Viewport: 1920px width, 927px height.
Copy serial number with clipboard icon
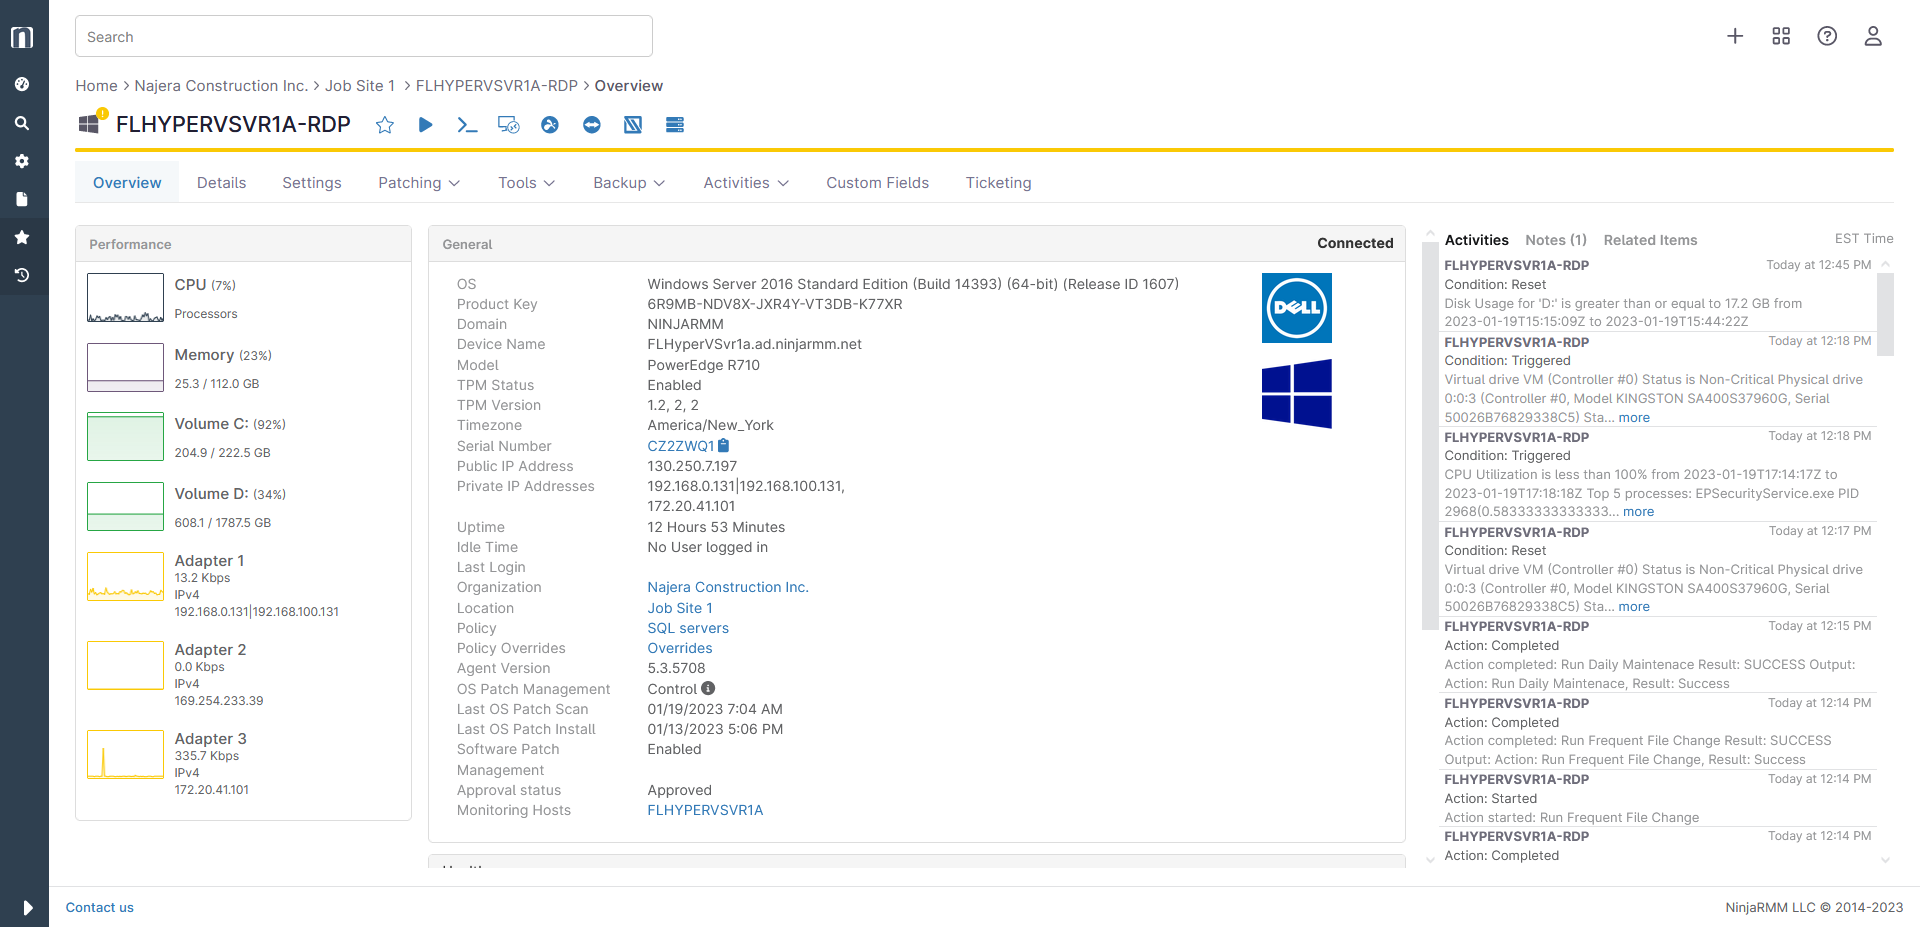(x=724, y=446)
